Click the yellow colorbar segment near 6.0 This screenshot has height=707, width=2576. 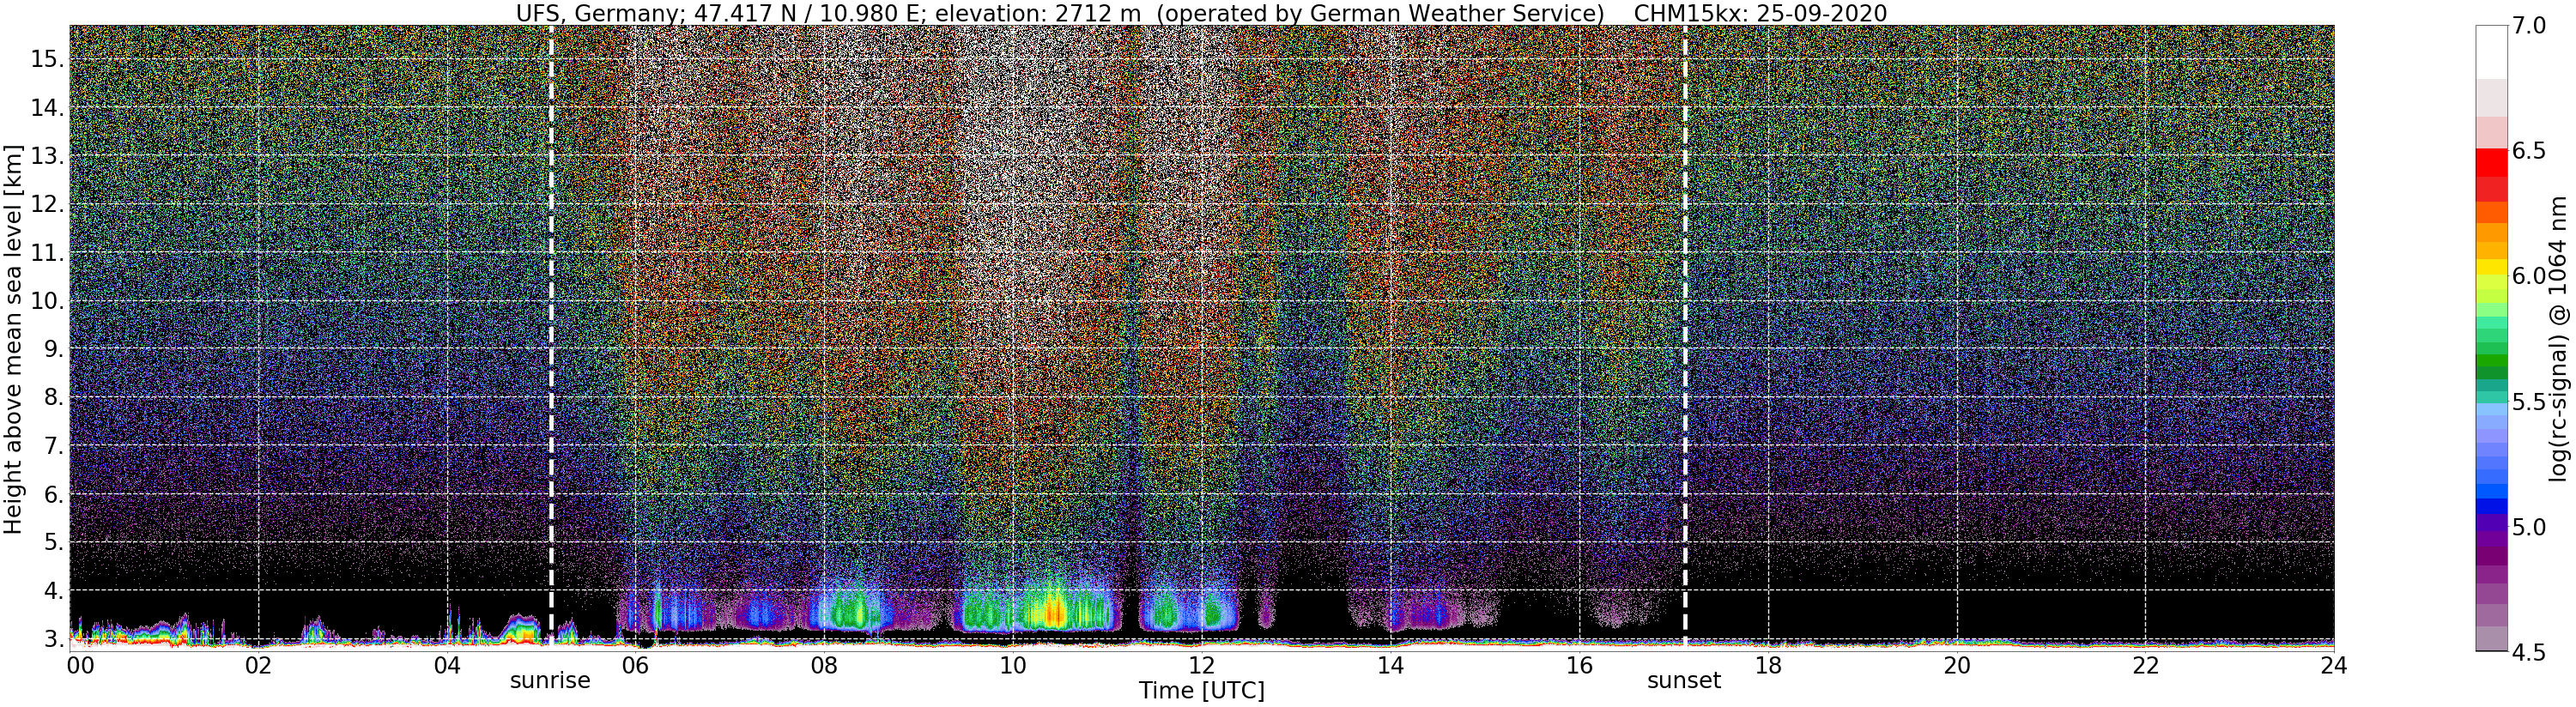[x=2491, y=268]
